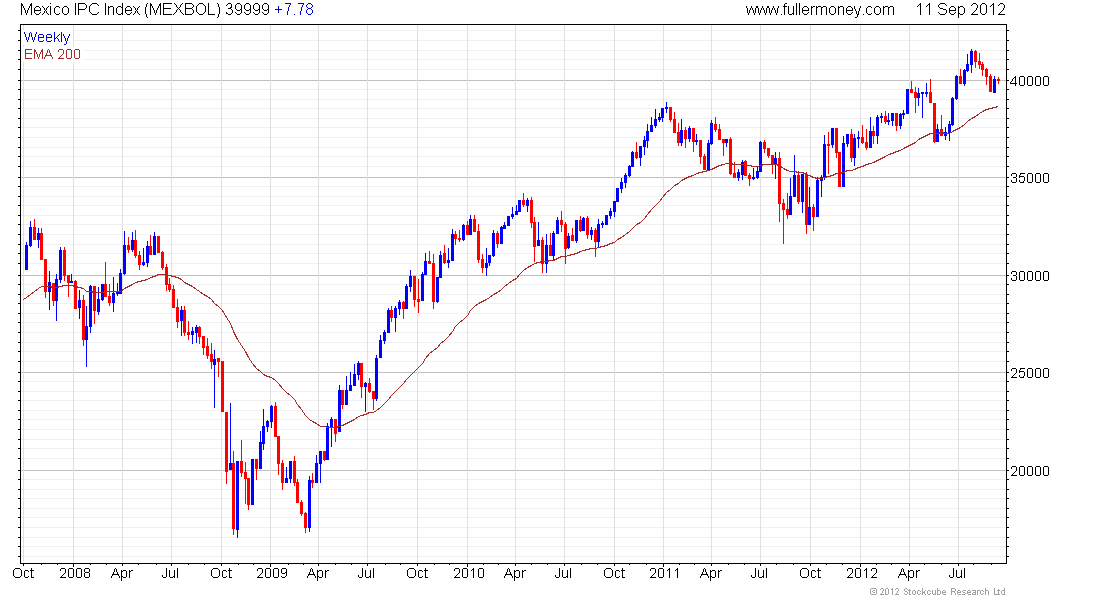This screenshot has height=600, width=1100.
Task: Click the date '11 Sep 2012'
Action: click(x=960, y=10)
